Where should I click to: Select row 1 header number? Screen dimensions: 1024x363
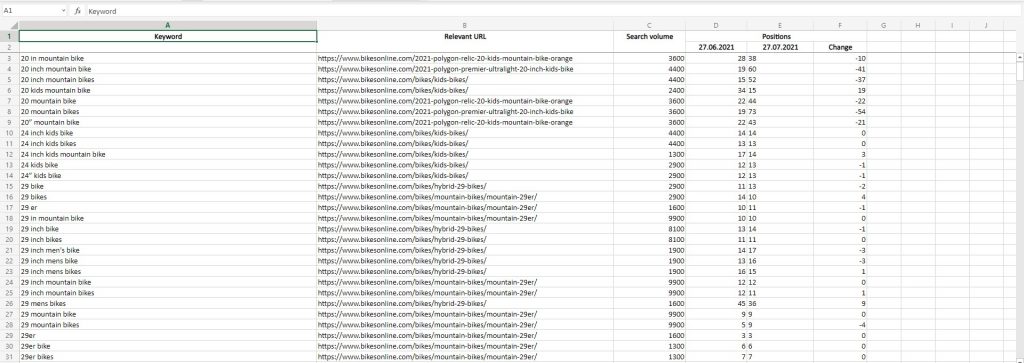9,37
